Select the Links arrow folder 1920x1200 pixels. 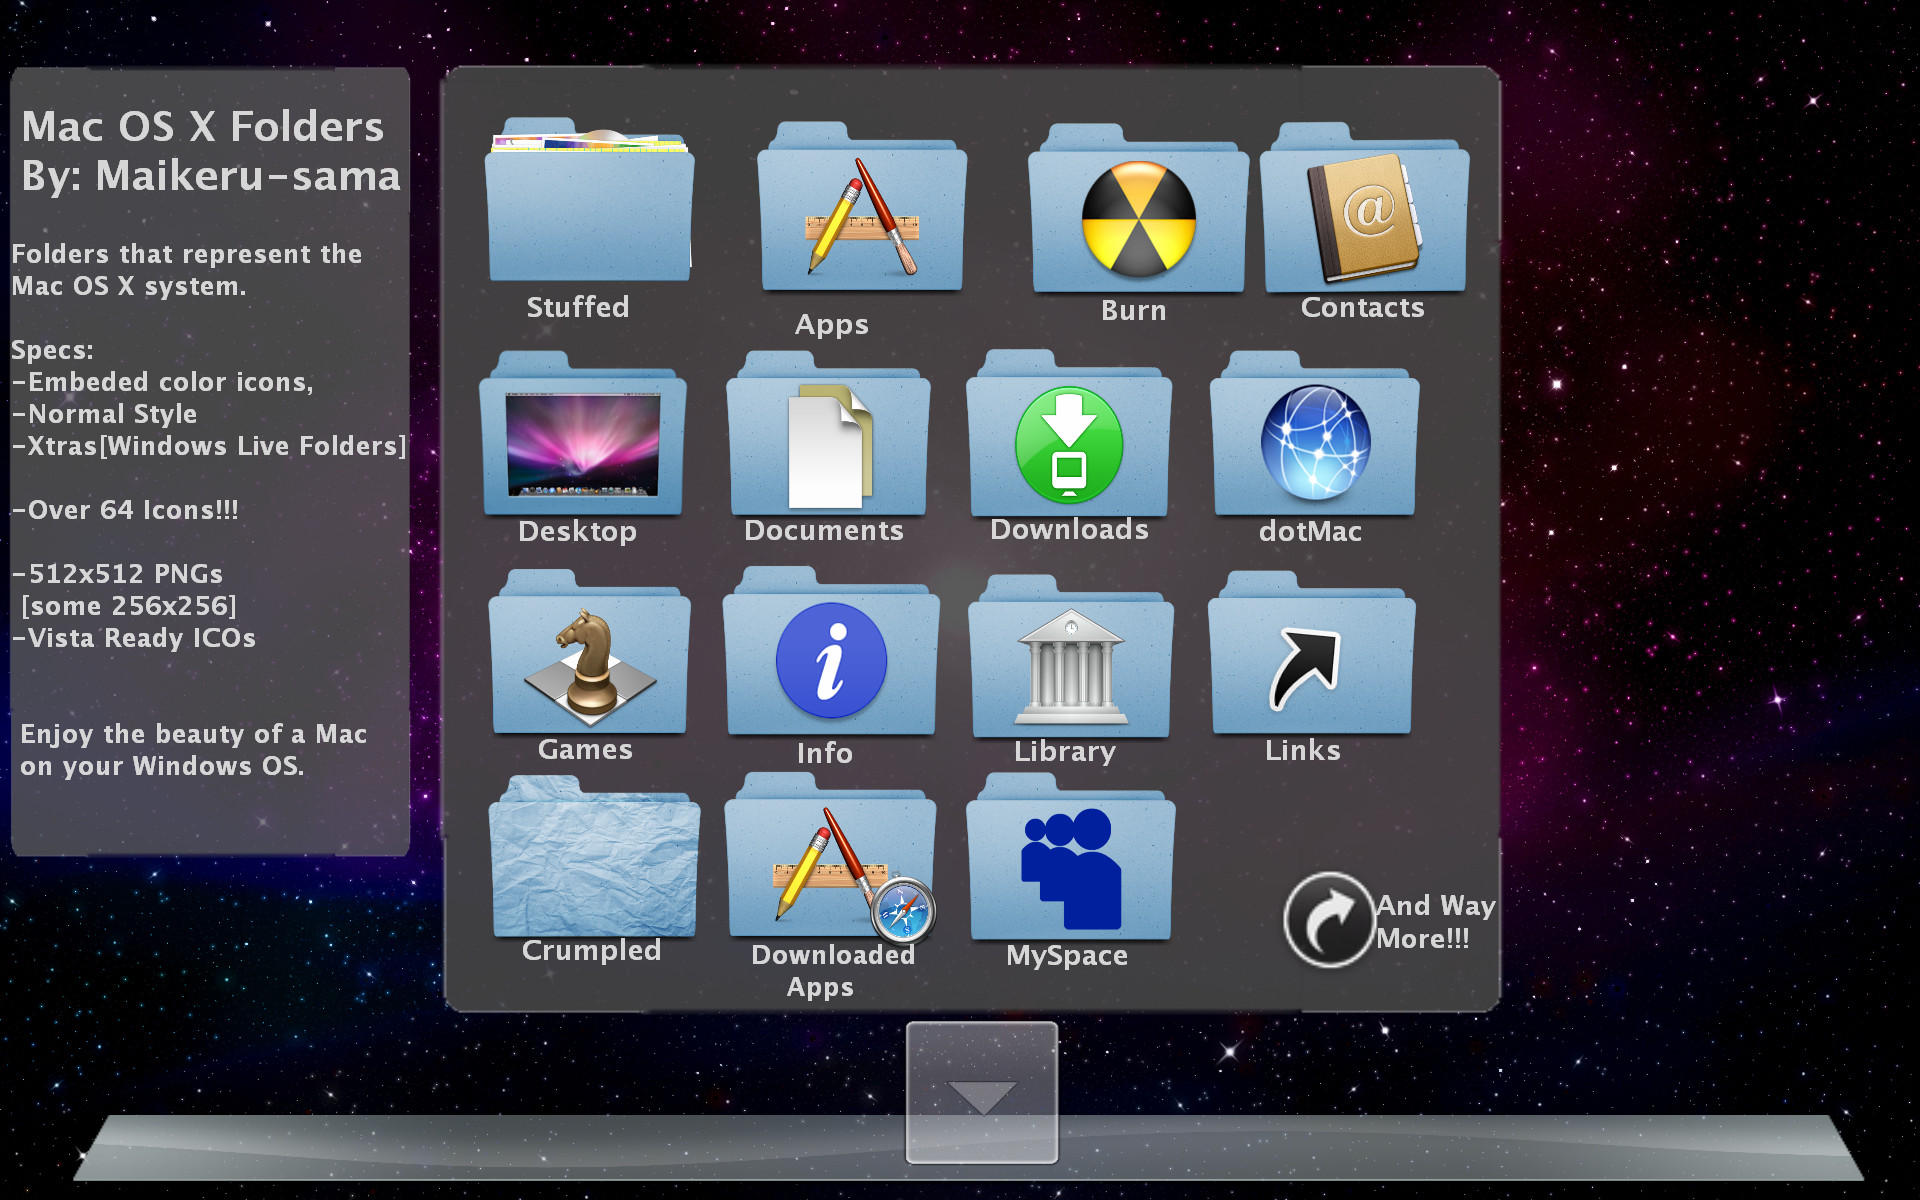tap(1310, 657)
